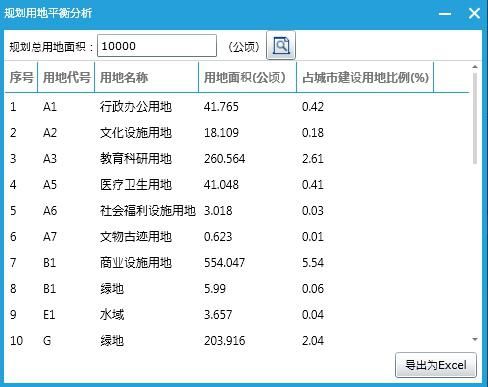The image size is (488, 387).
Task: Click the search analysis icon button
Action: [281, 46]
